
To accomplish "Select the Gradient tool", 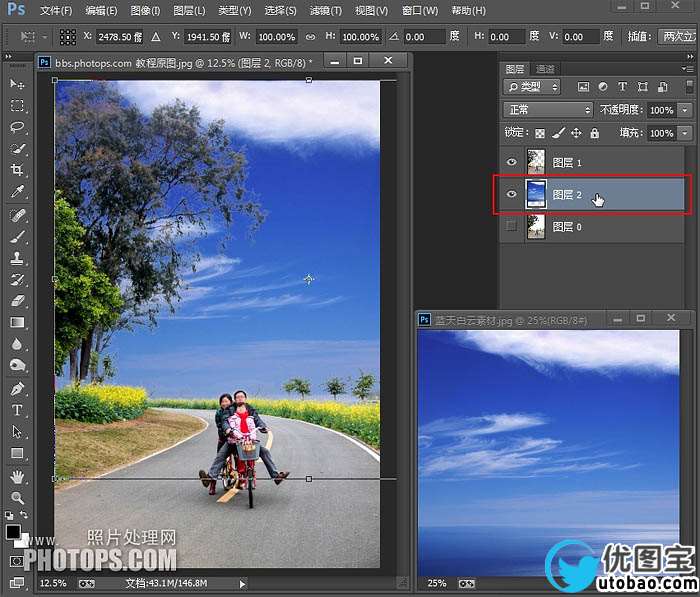I will 17,322.
